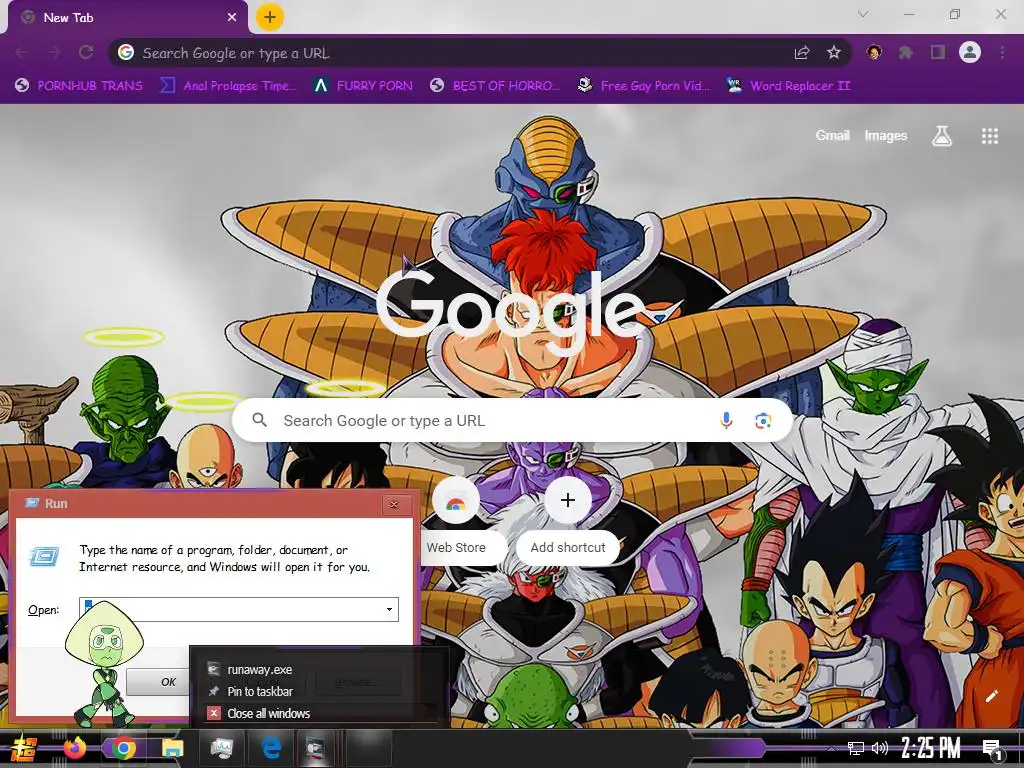The height and width of the screenshot is (768, 1024).
Task: Open the Start menu from the taskbar
Action: tap(23, 748)
